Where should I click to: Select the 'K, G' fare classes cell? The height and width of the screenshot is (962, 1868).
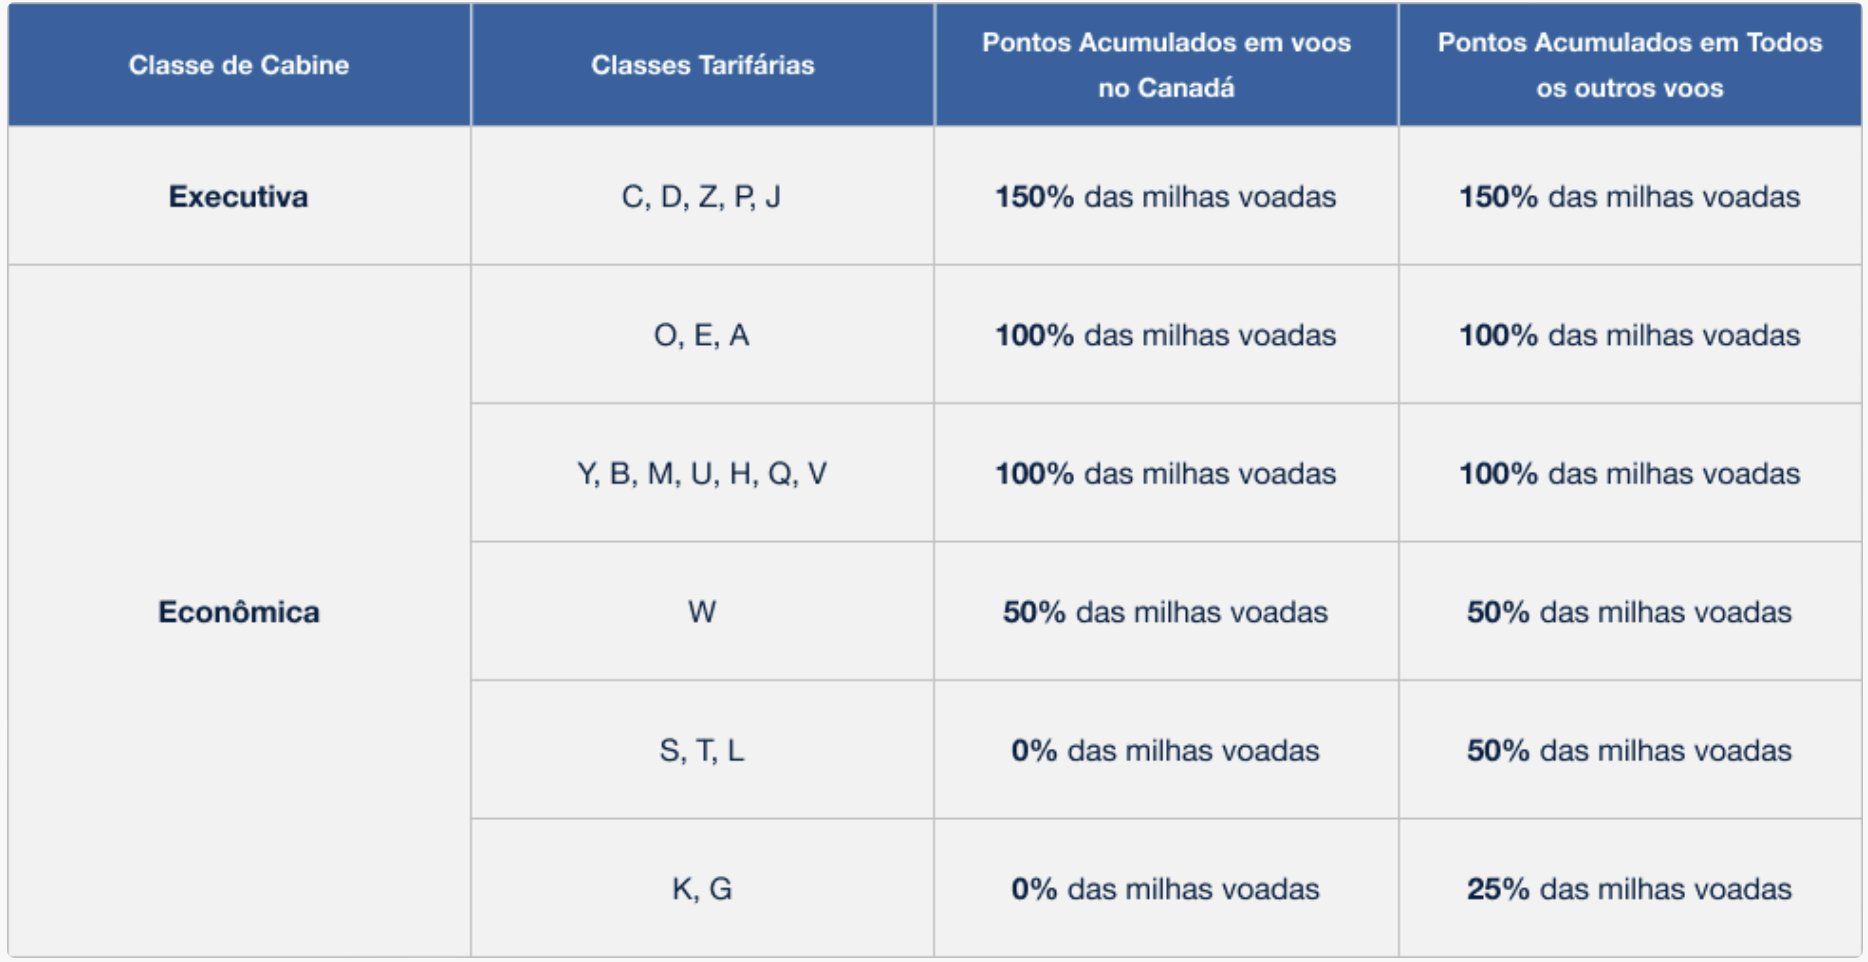pyautogui.click(x=702, y=889)
